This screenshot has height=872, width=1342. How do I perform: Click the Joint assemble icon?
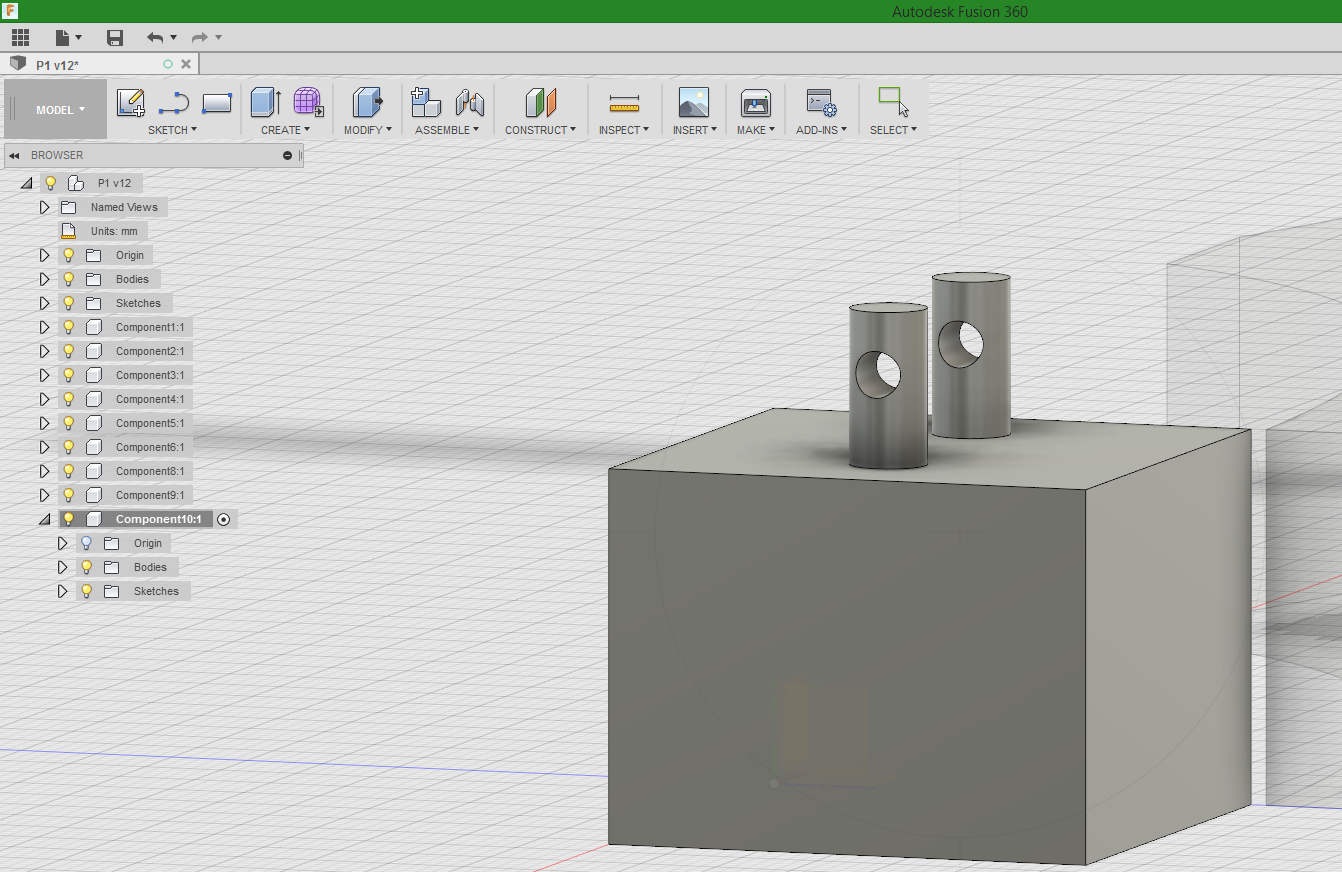[470, 103]
